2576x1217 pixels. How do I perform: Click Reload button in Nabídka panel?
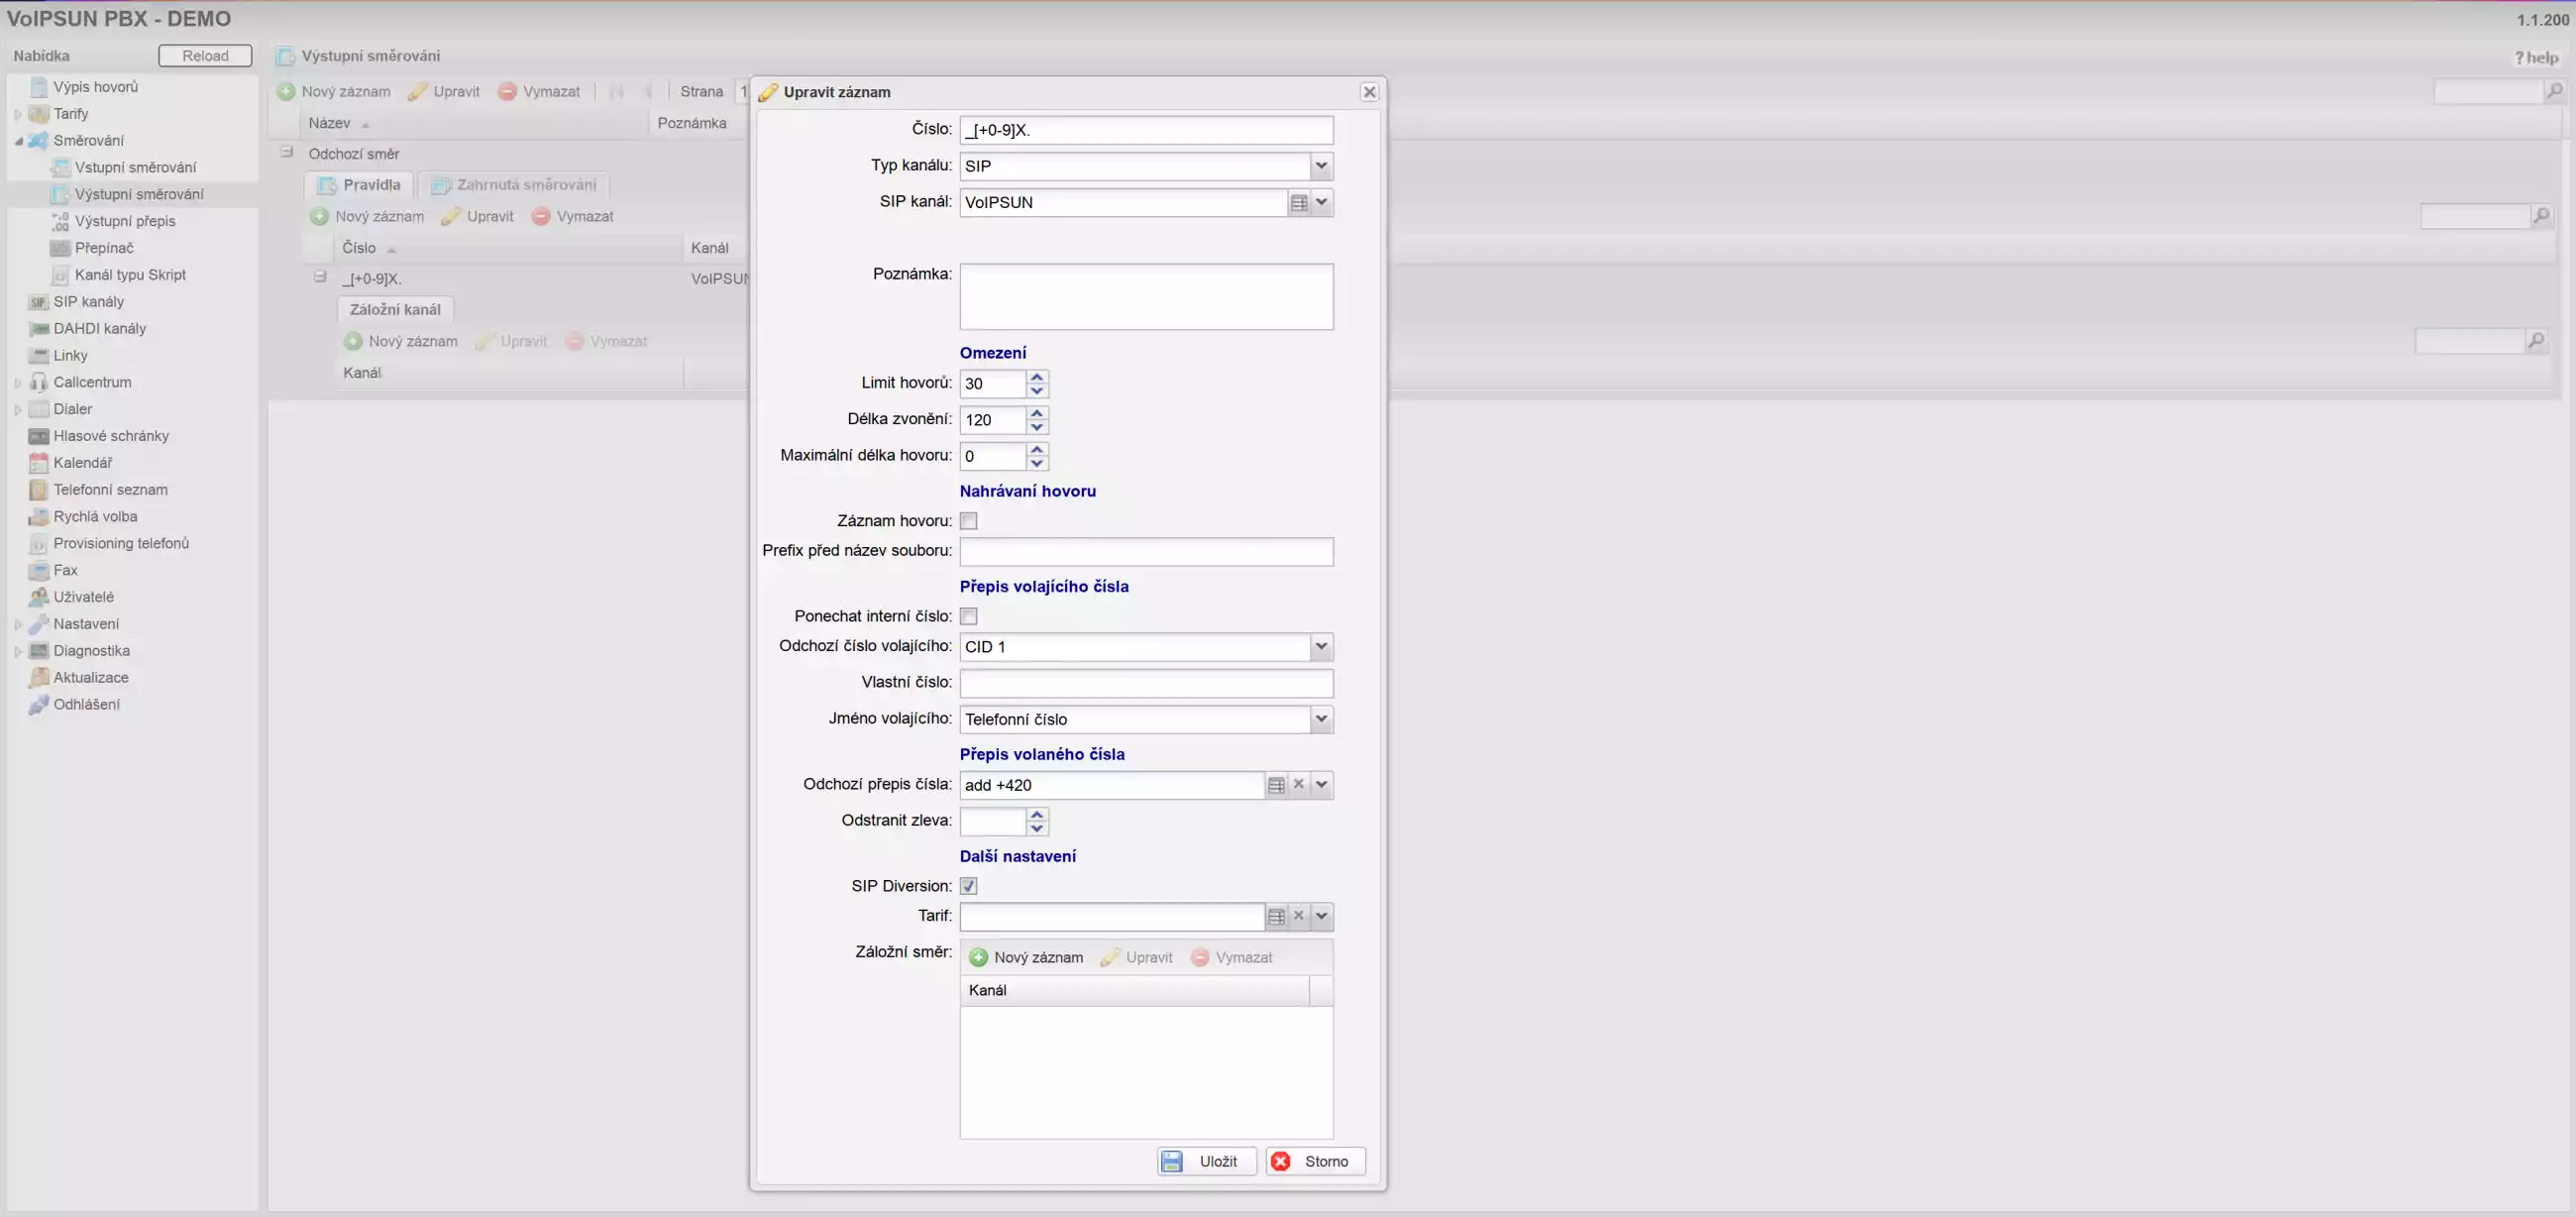(x=205, y=56)
